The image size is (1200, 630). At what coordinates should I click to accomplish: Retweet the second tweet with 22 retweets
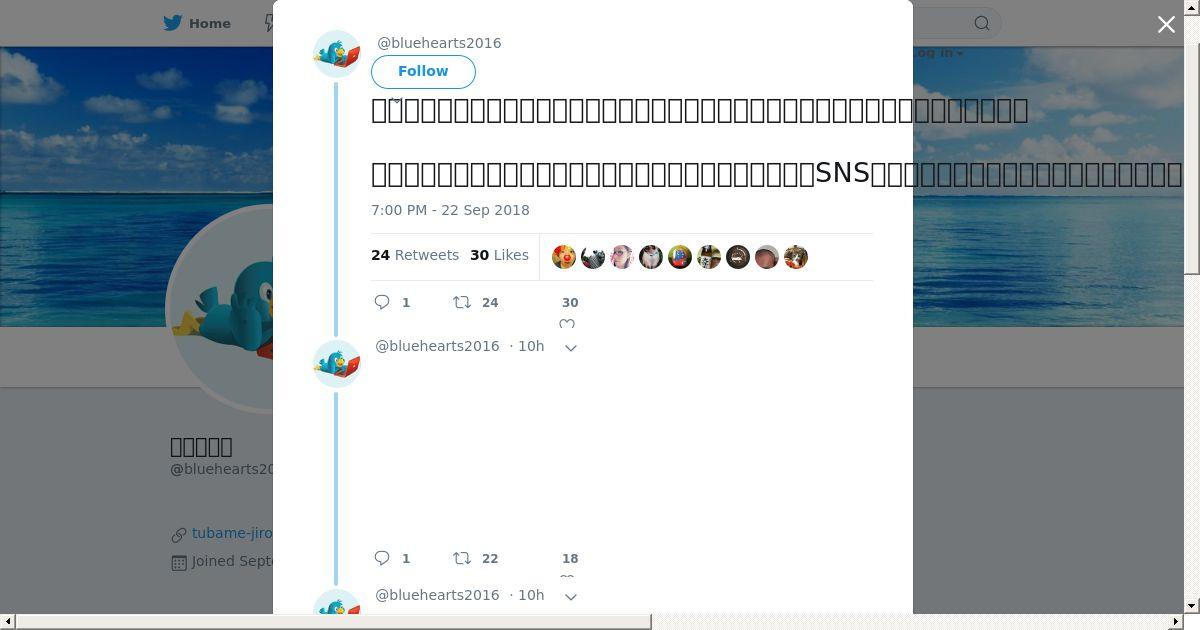click(x=462, y=558)
